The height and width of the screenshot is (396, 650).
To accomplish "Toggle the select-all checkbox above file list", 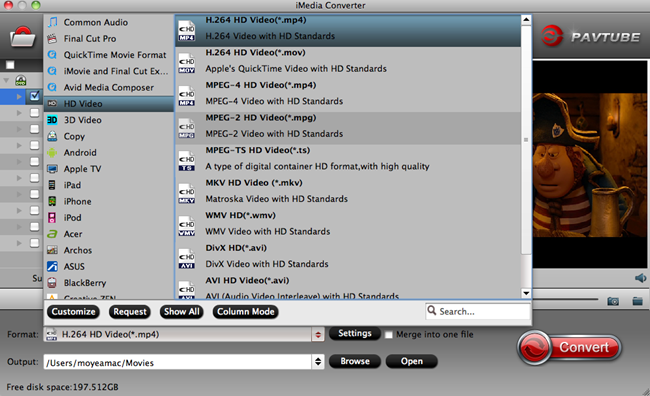I will coord(10,65).
